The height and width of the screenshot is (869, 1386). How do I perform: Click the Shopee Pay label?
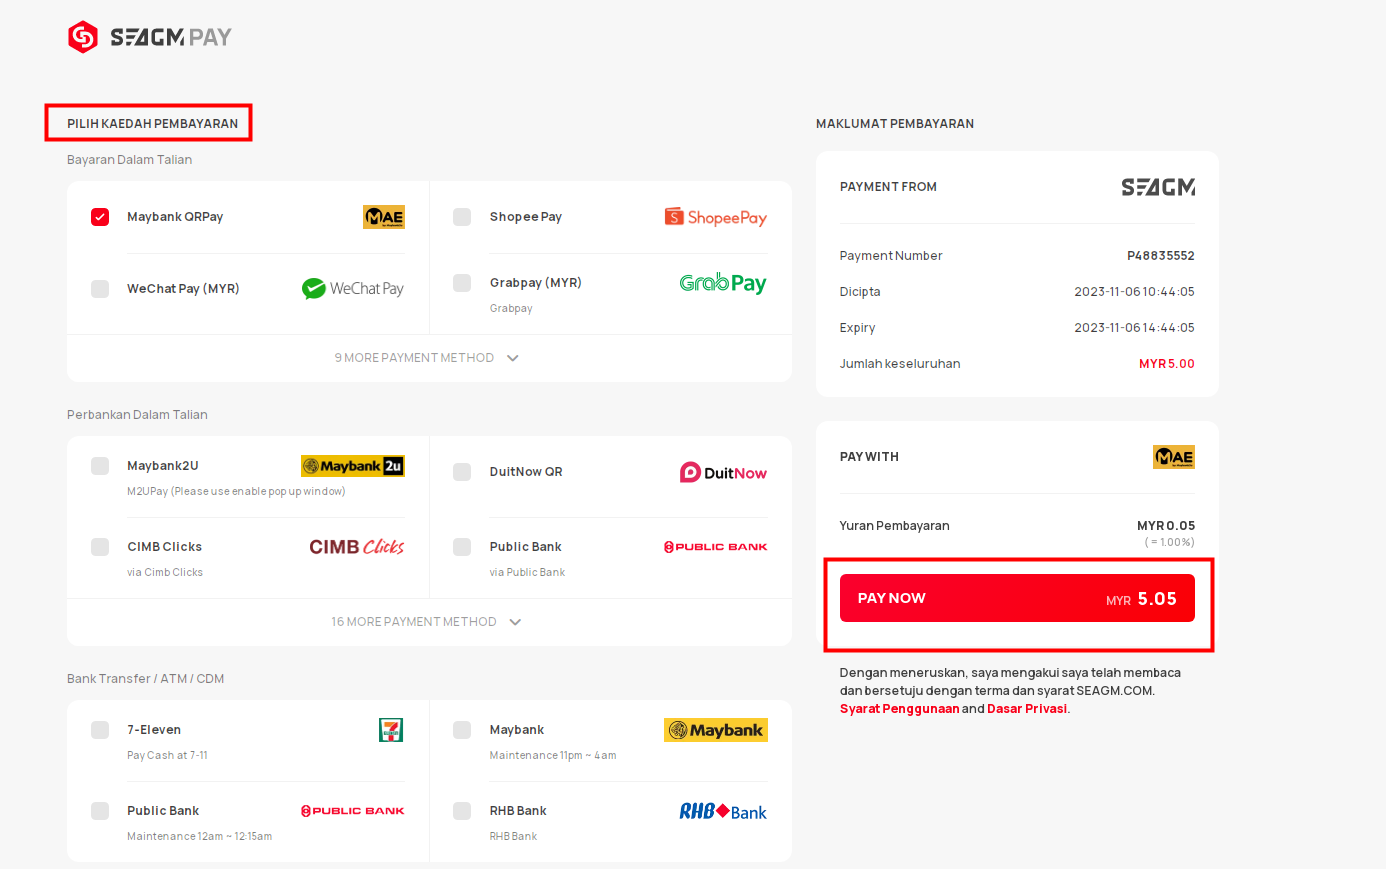pyautogui.click(x=526, y=217)
